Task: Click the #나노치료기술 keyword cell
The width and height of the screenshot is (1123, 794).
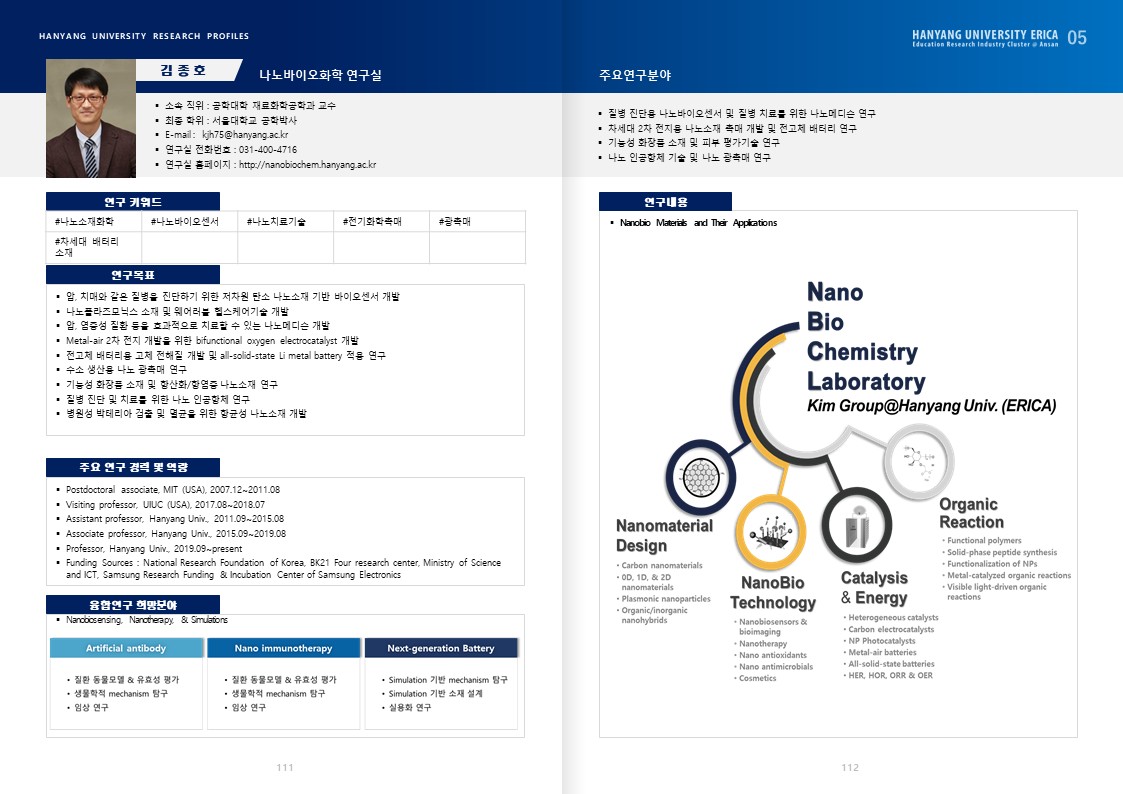Action: pos(286,222)
